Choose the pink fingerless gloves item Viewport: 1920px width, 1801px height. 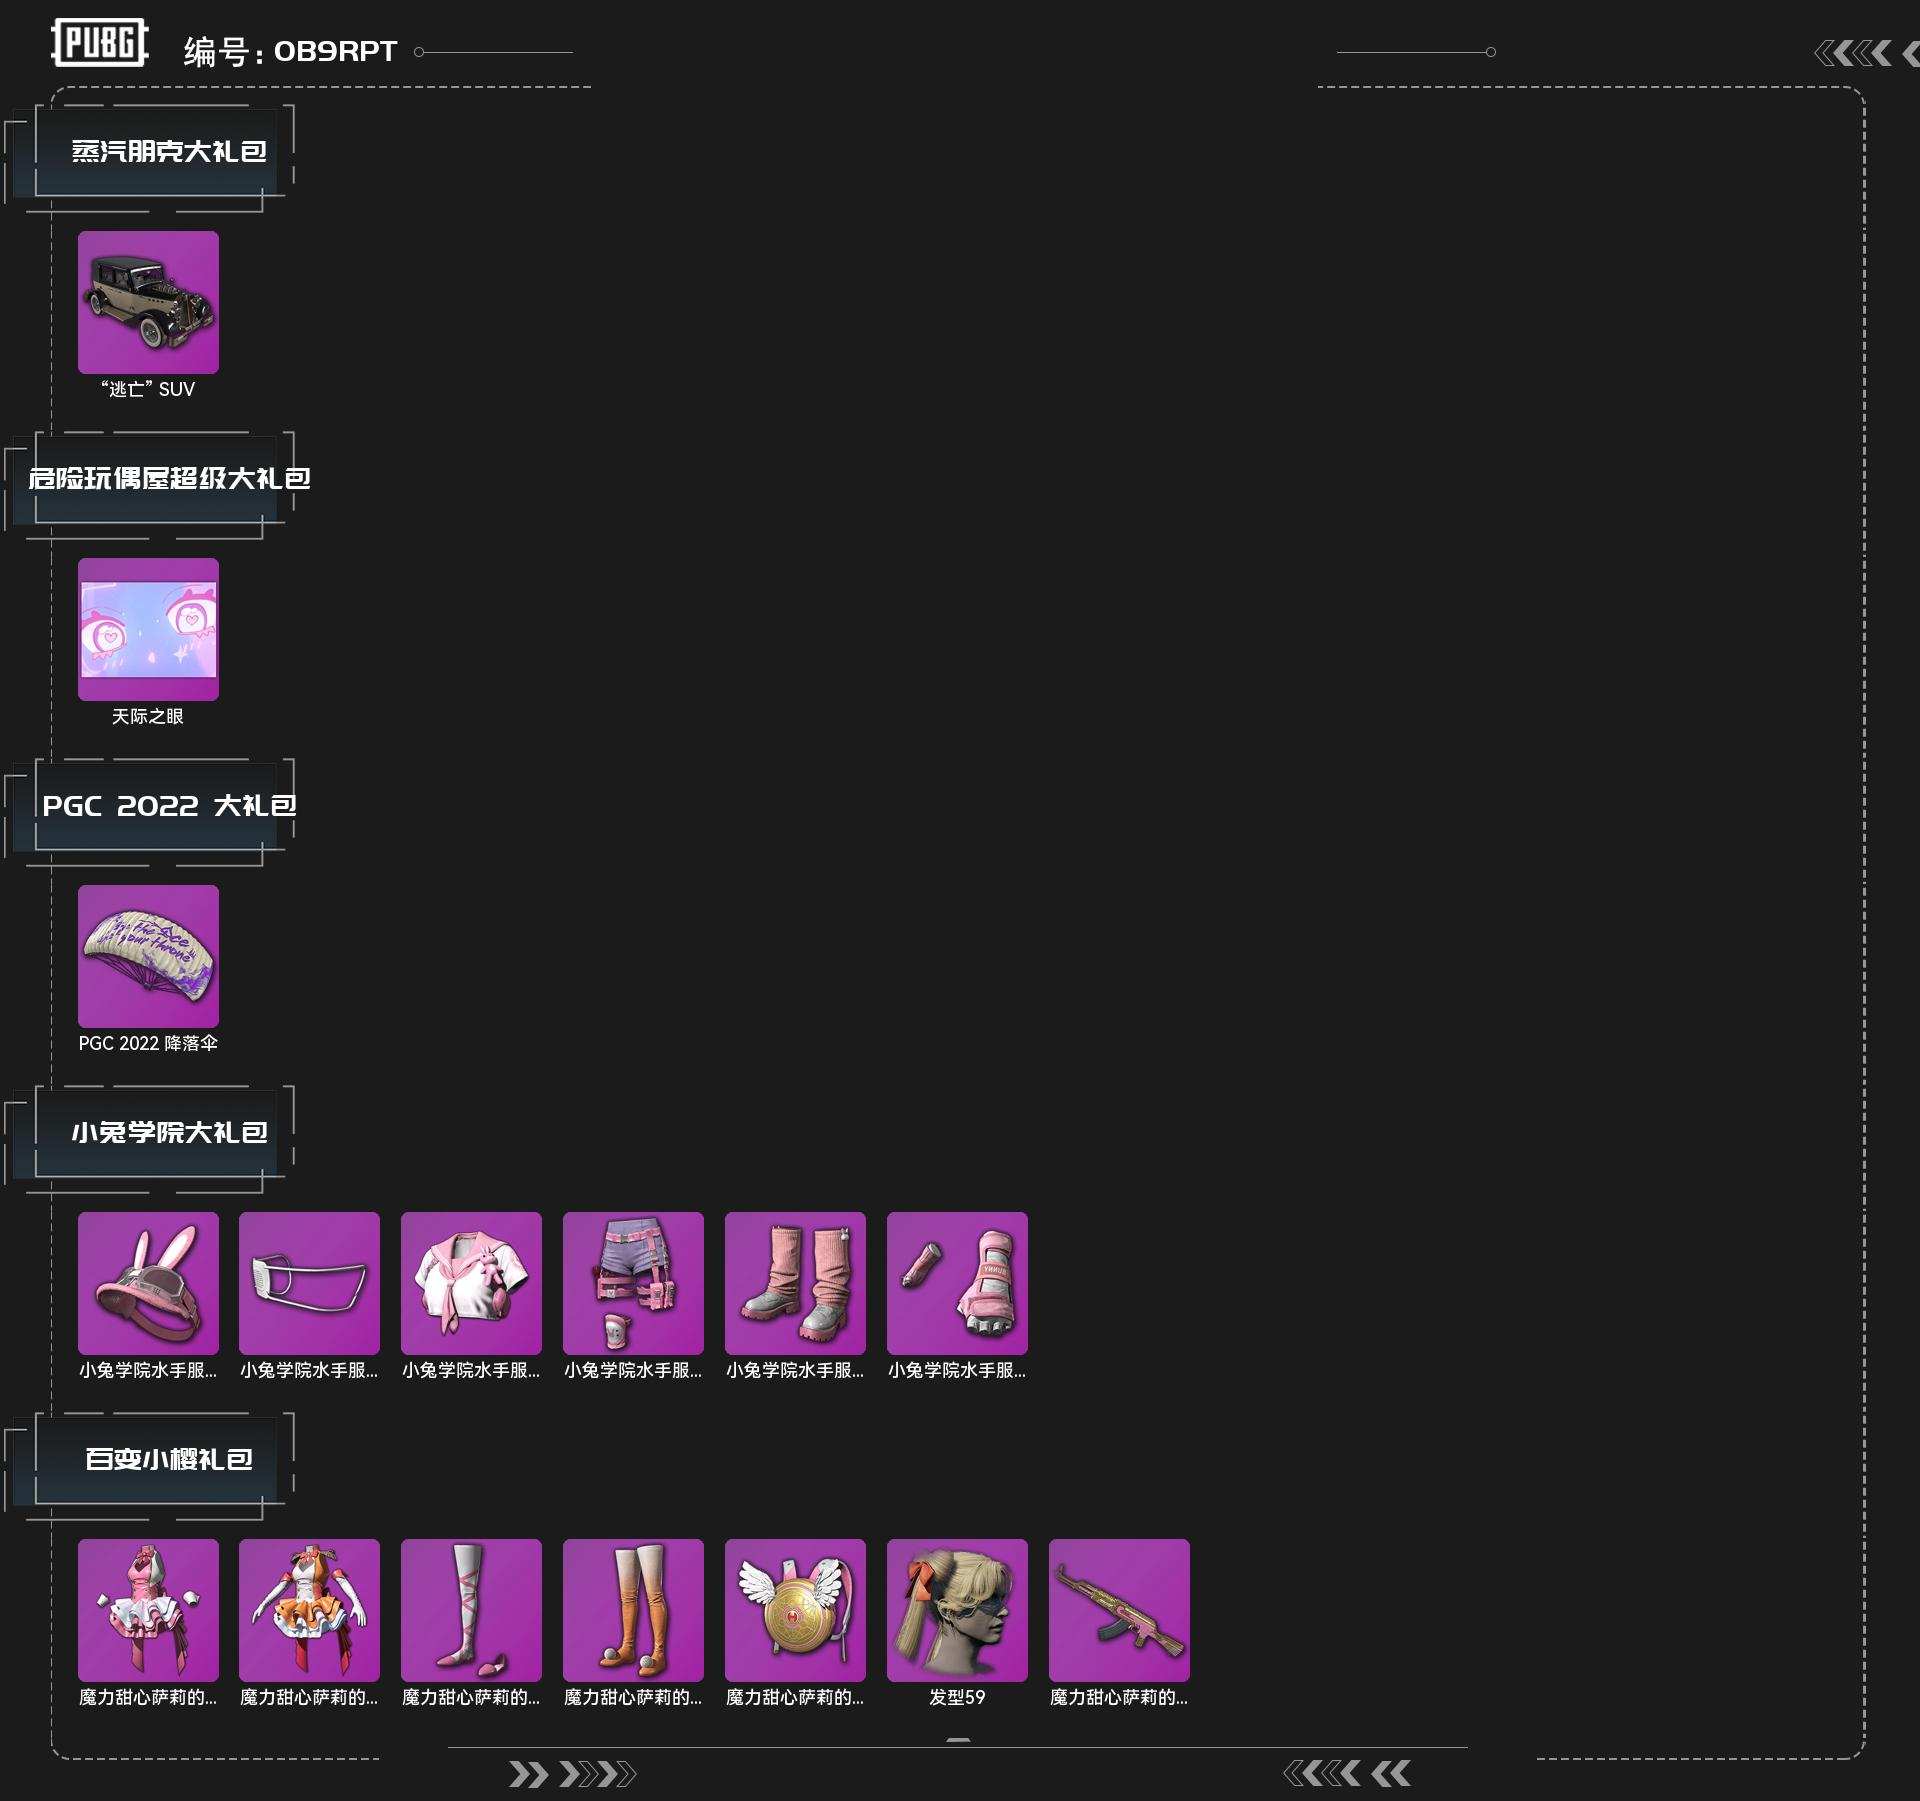coord(957,1283)
